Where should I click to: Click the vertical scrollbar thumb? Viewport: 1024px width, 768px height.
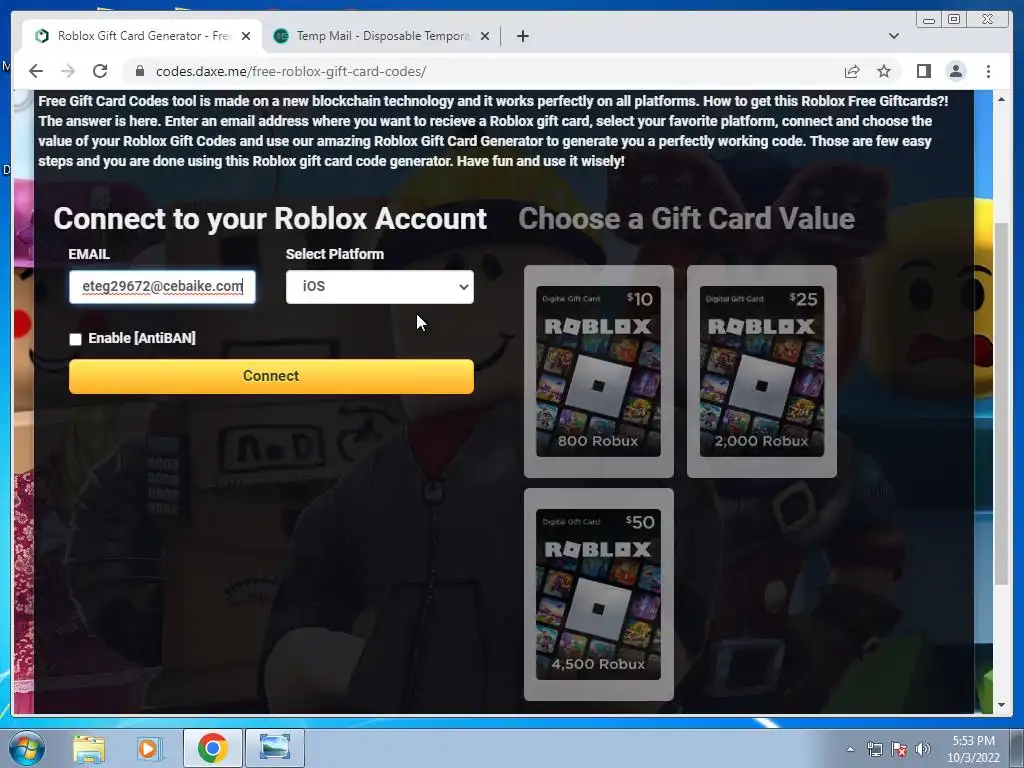(x=1001, y=404)
